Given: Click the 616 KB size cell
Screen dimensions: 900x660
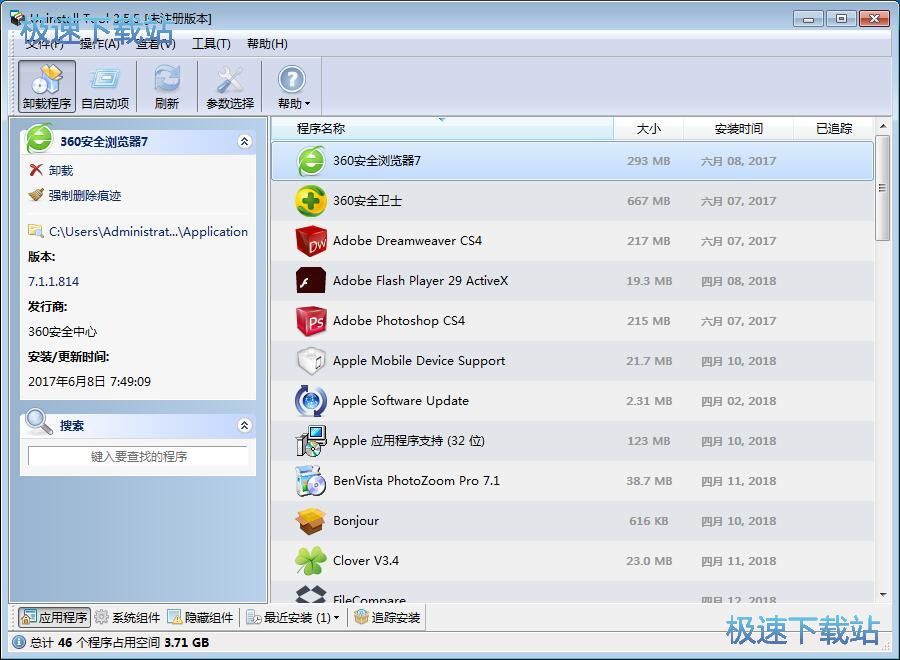Looking at the screenshot, I should [x=649, y=521].
